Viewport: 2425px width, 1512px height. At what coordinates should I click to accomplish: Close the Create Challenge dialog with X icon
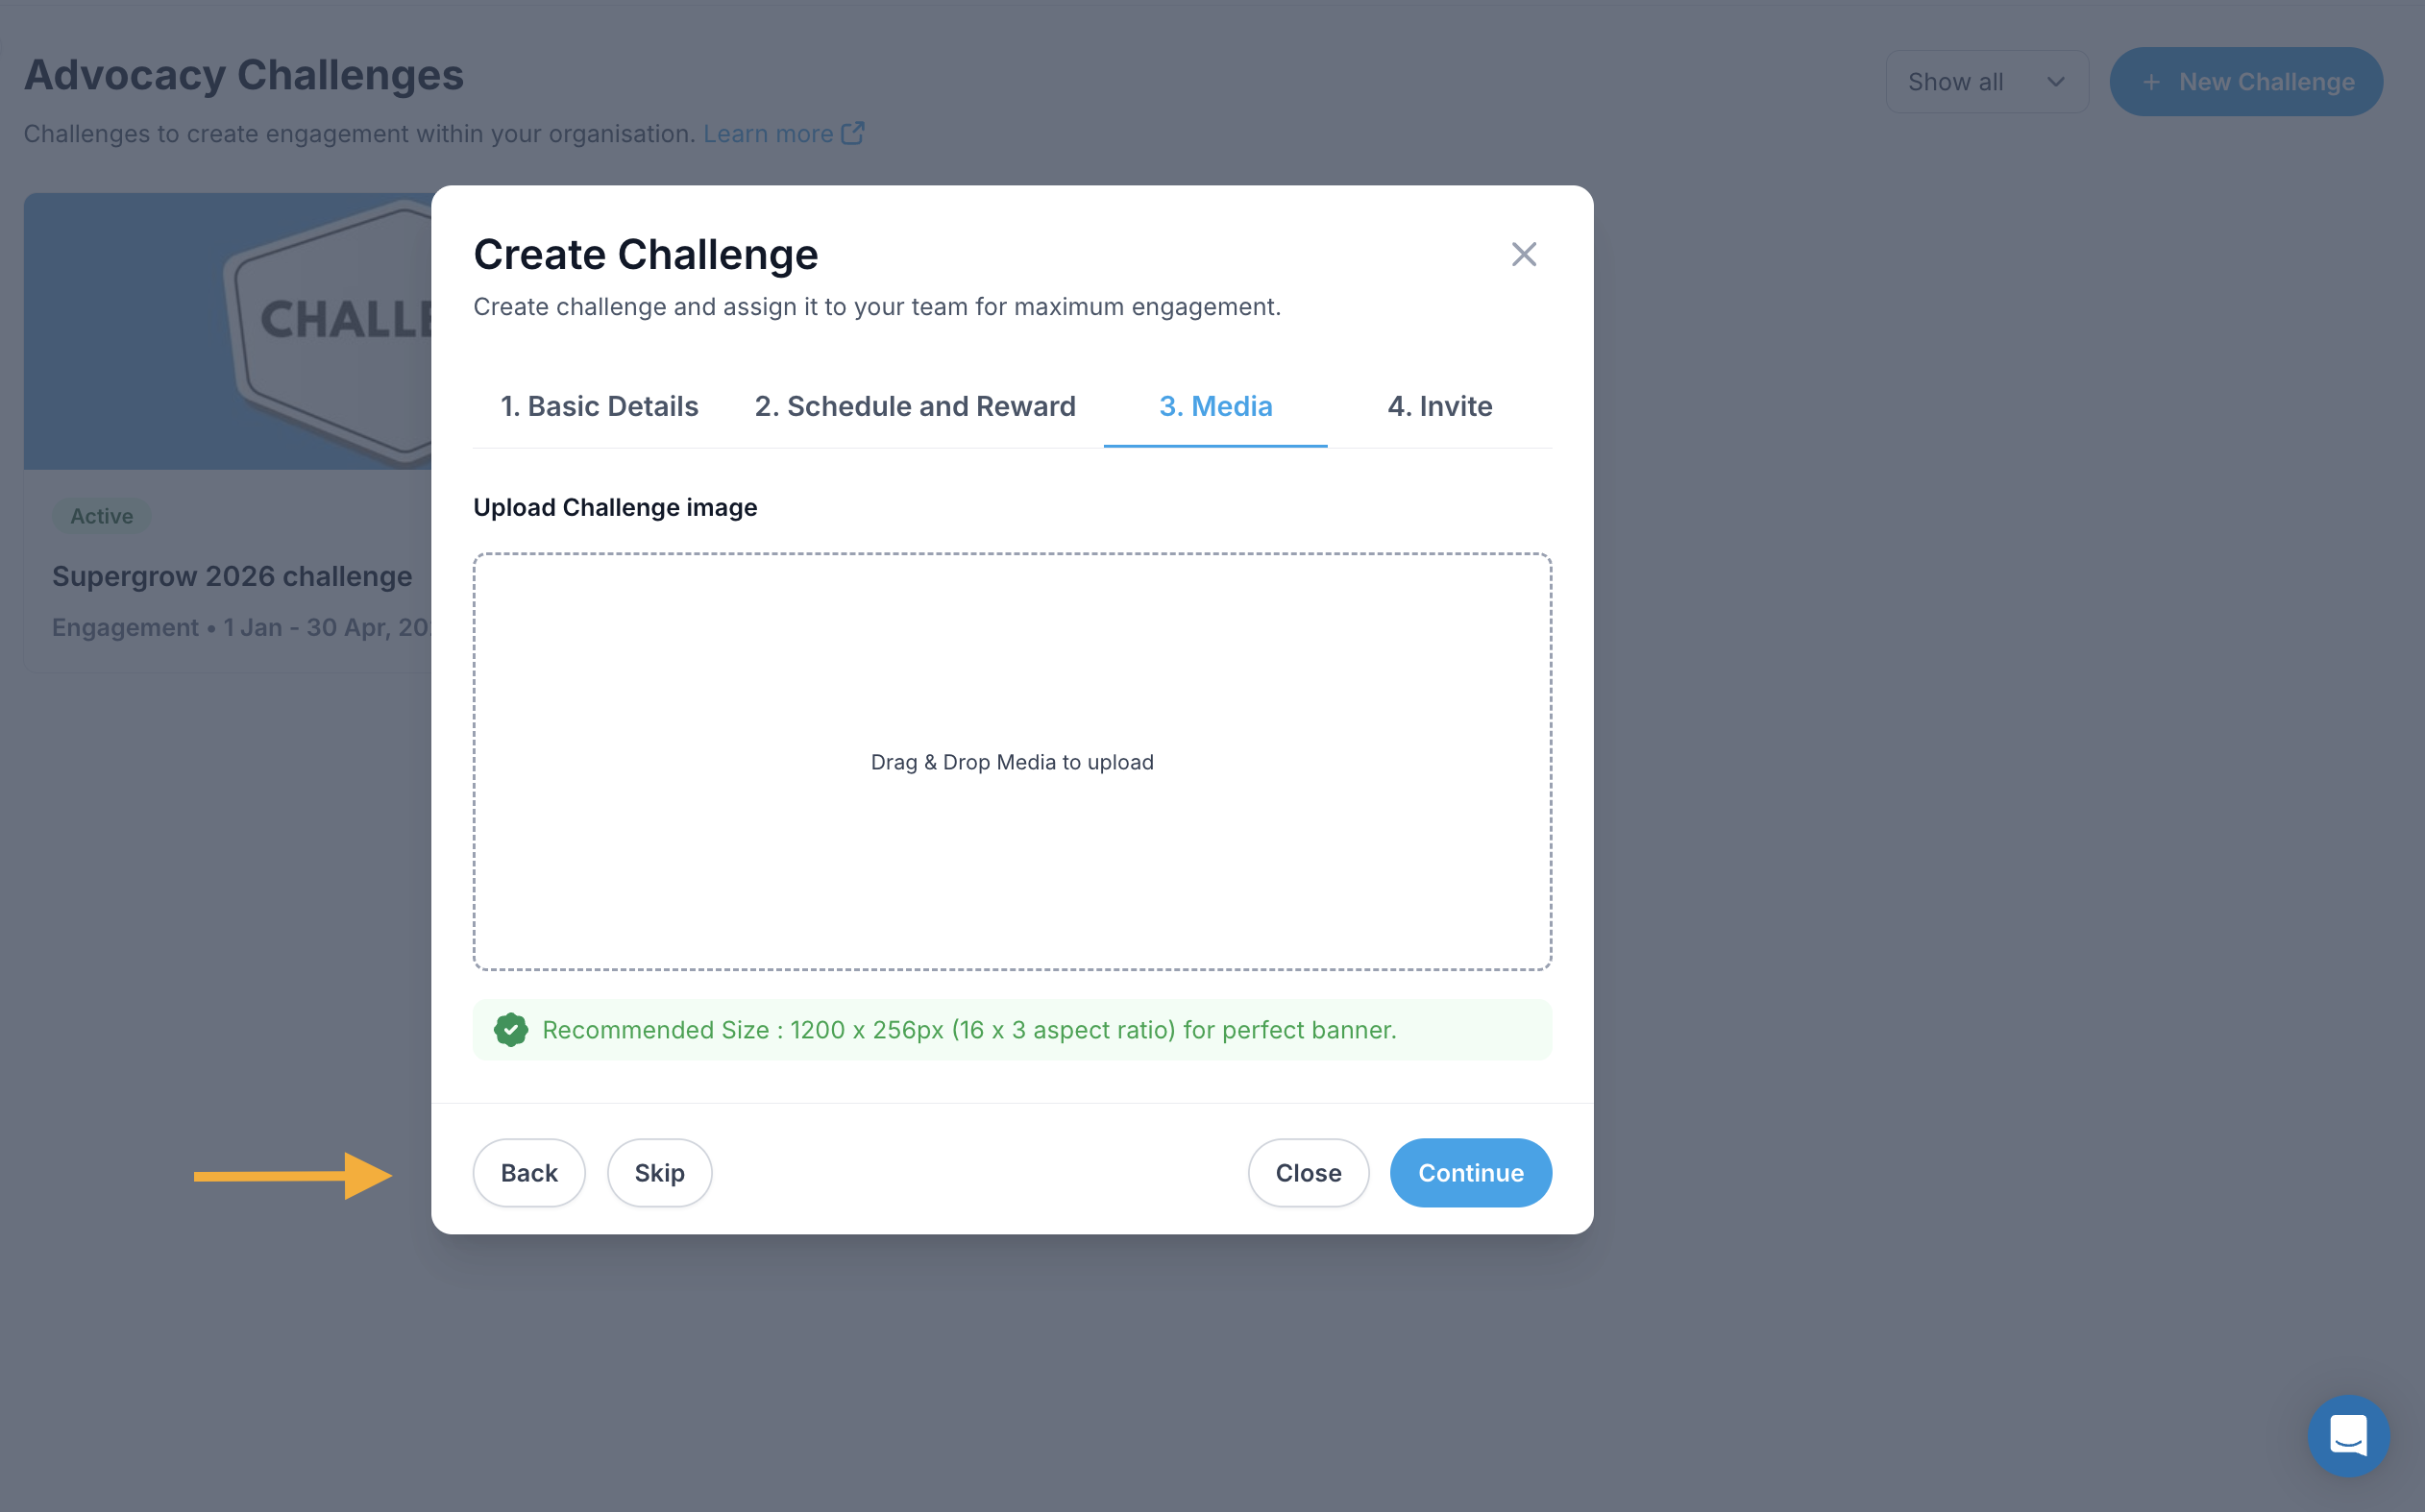click(x=1523, y=254)
